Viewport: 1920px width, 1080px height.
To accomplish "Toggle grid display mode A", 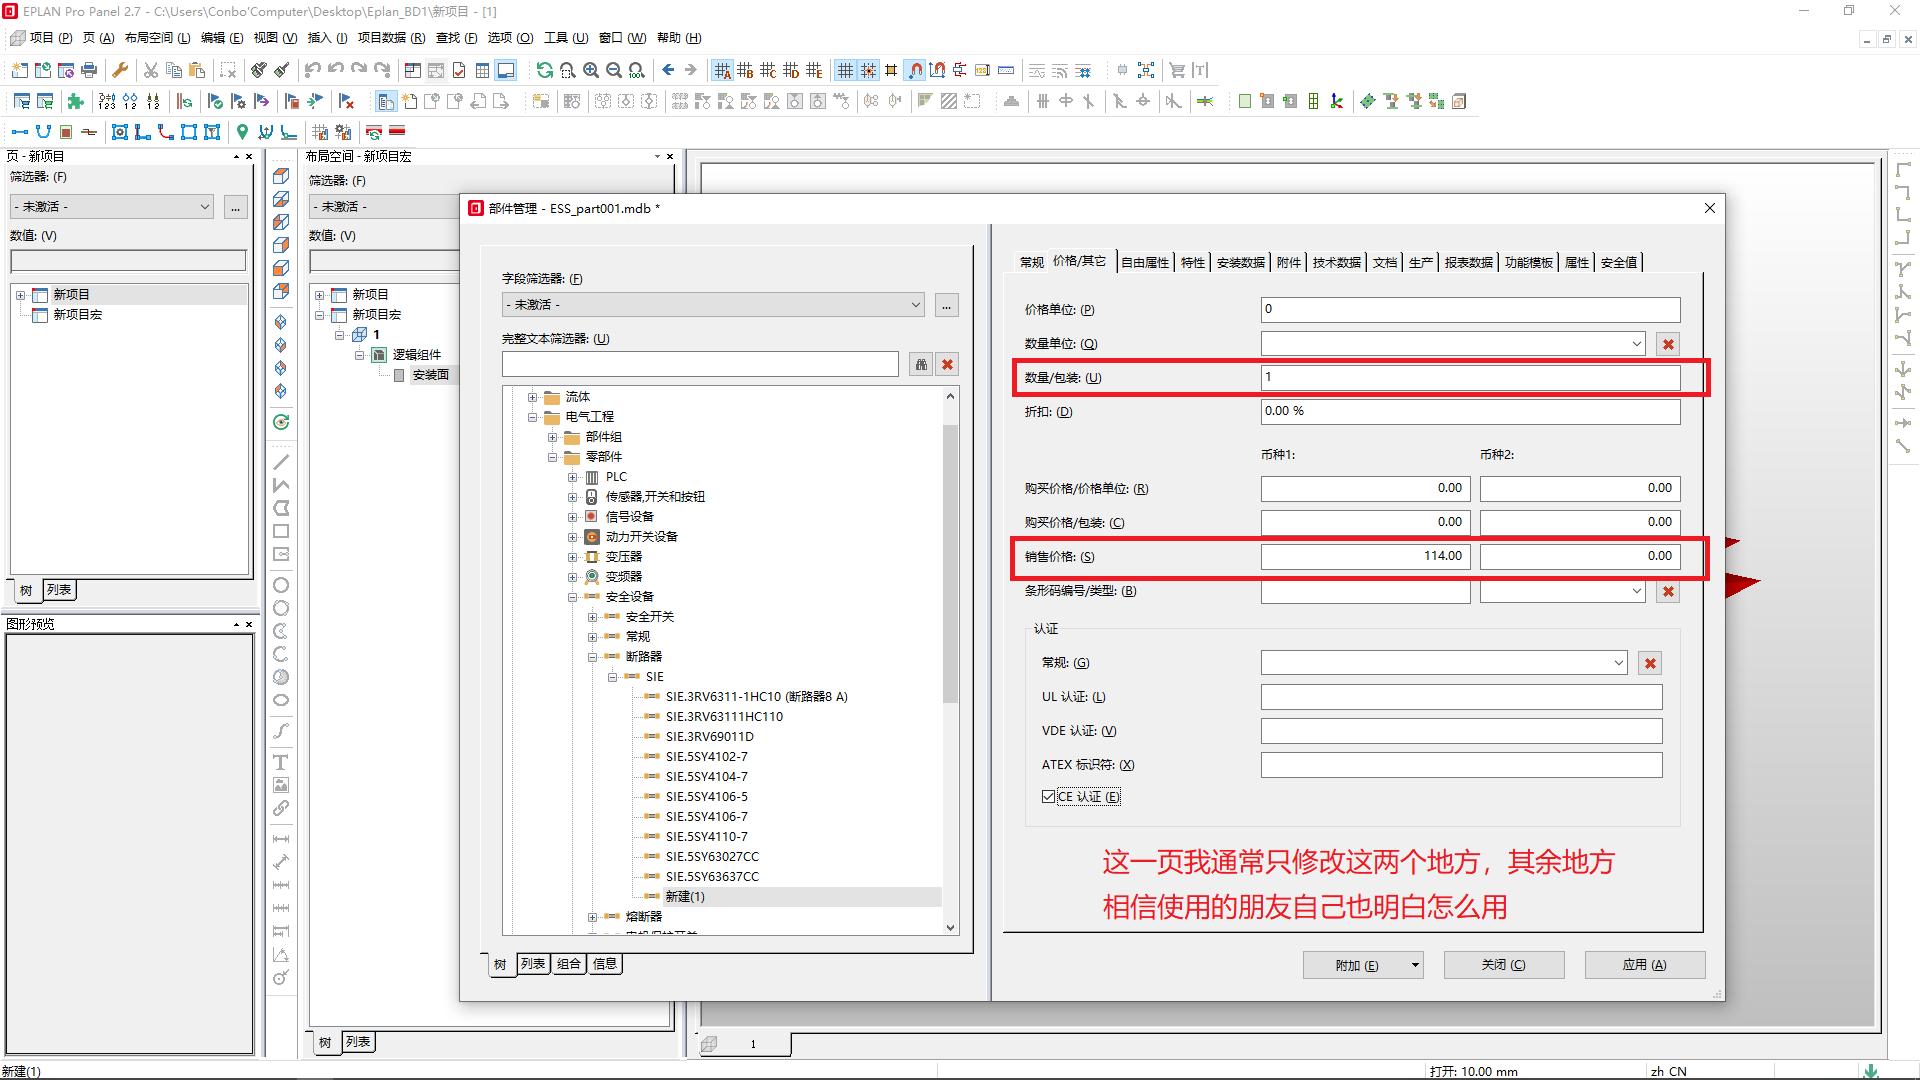I will (723, 70).
